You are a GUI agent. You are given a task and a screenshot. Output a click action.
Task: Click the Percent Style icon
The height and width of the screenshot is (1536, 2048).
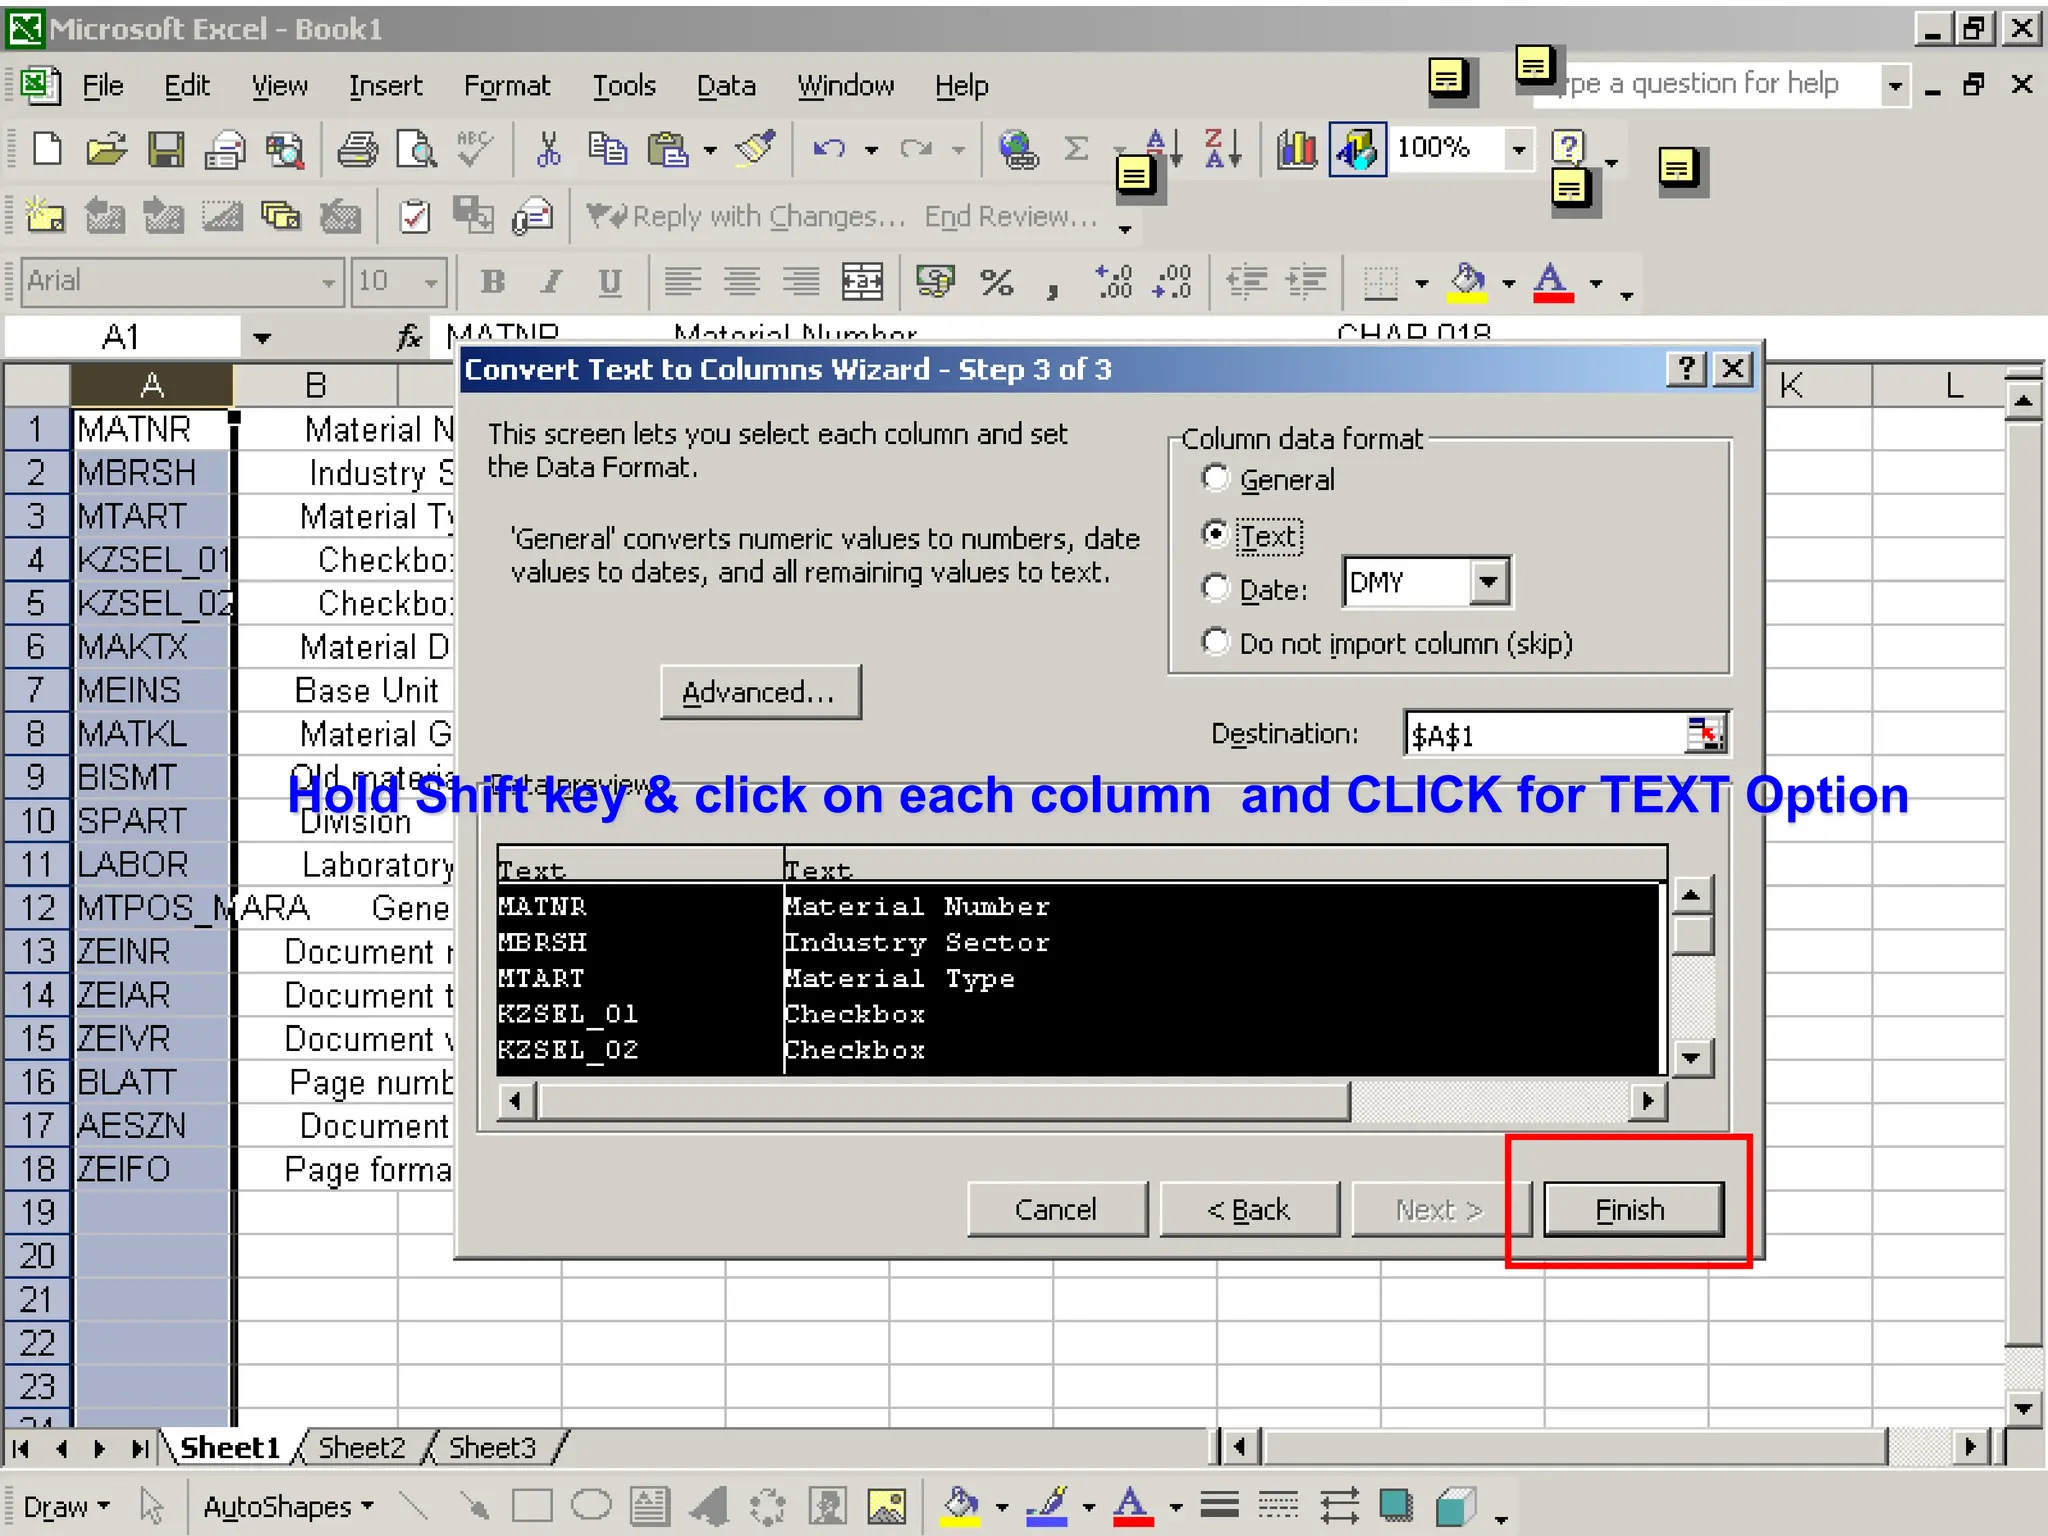996,282
